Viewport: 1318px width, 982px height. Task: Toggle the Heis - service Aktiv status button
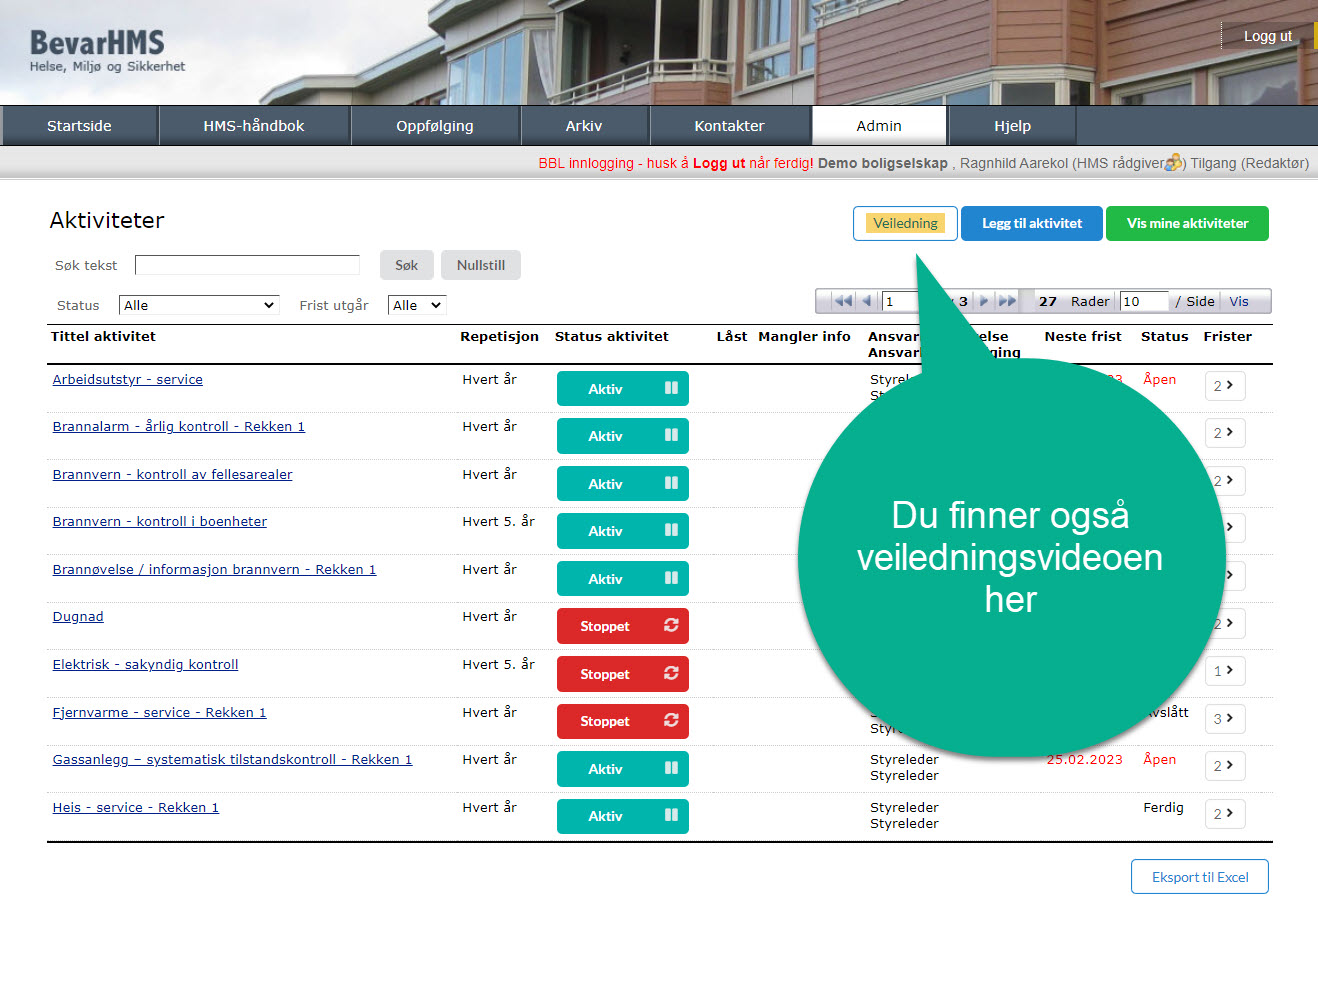click(622, 816)
